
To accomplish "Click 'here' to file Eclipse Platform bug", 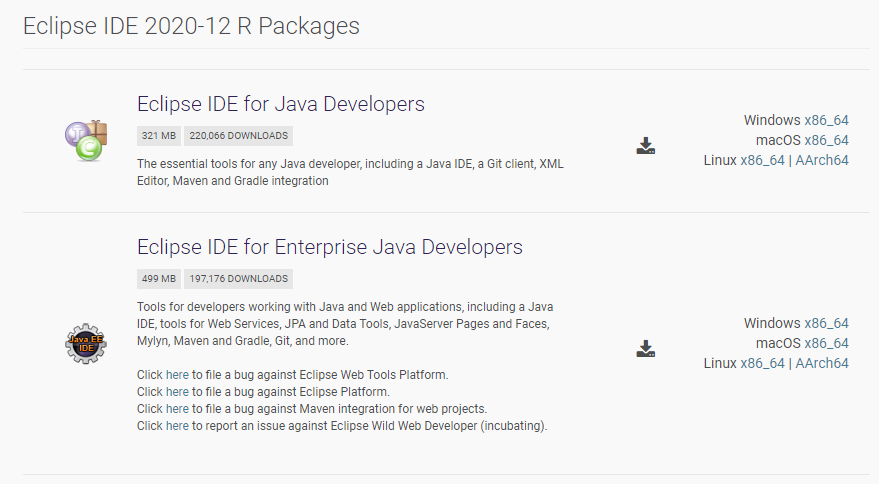I will click(177, 391).
